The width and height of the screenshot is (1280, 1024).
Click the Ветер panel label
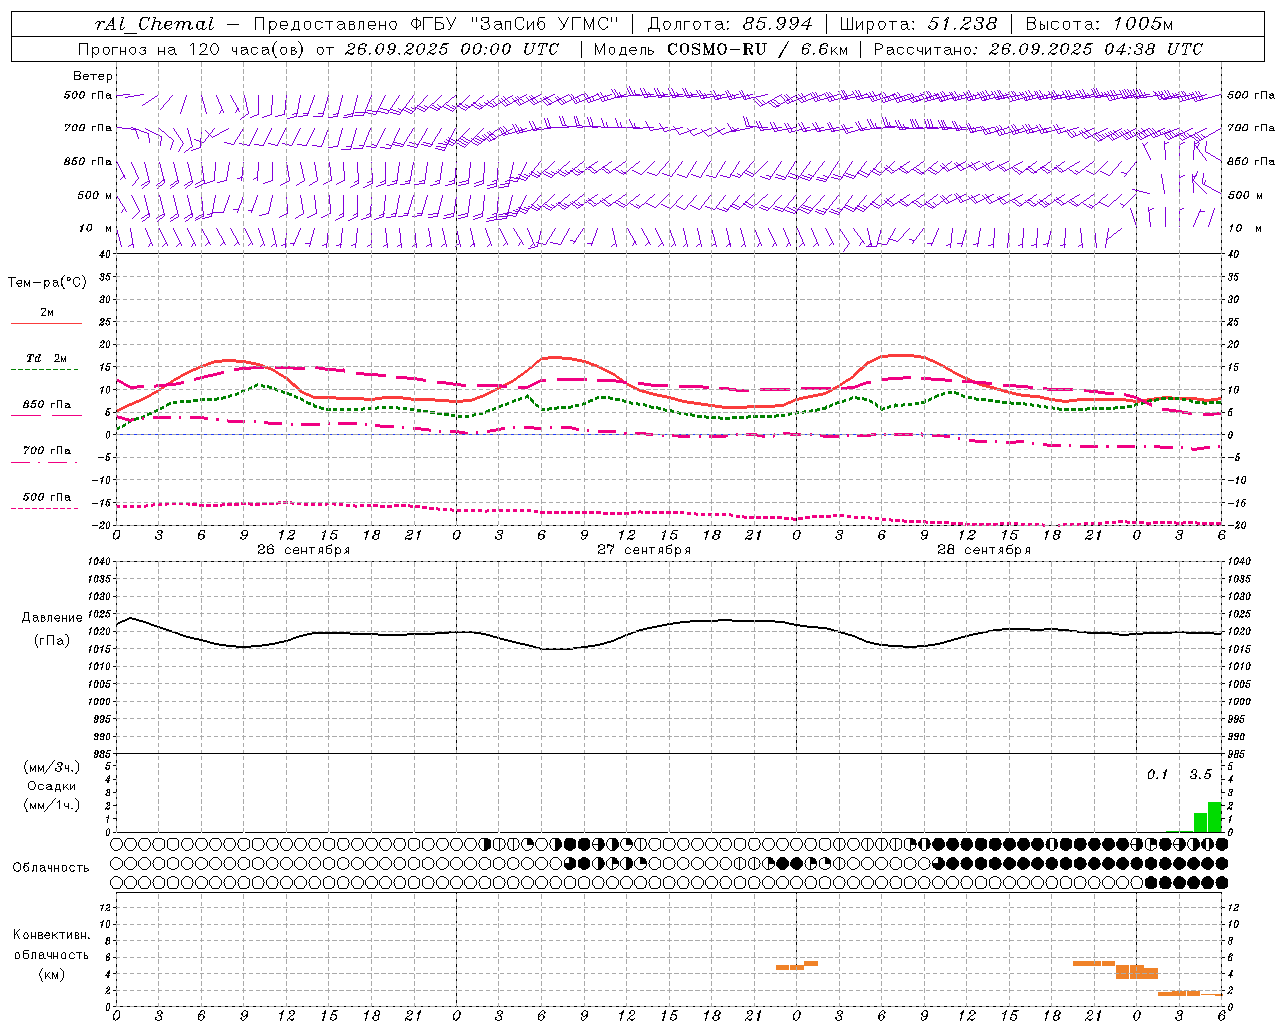pos(93,76)
